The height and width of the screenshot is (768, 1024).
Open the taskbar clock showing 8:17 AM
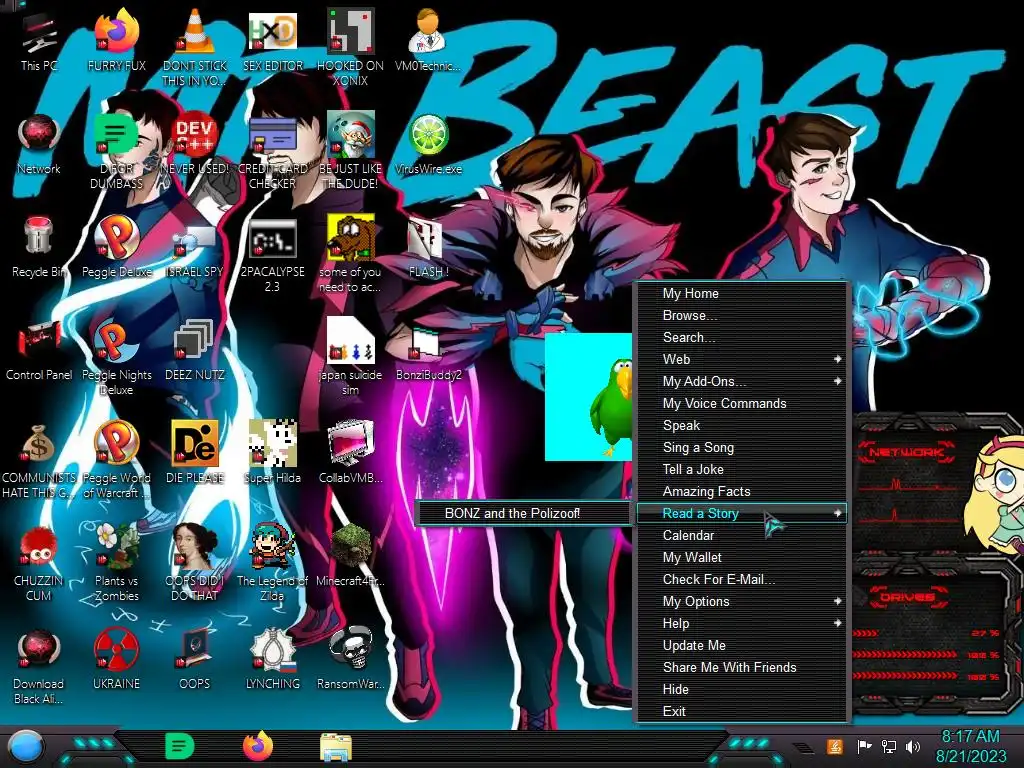tap(970, 746)
